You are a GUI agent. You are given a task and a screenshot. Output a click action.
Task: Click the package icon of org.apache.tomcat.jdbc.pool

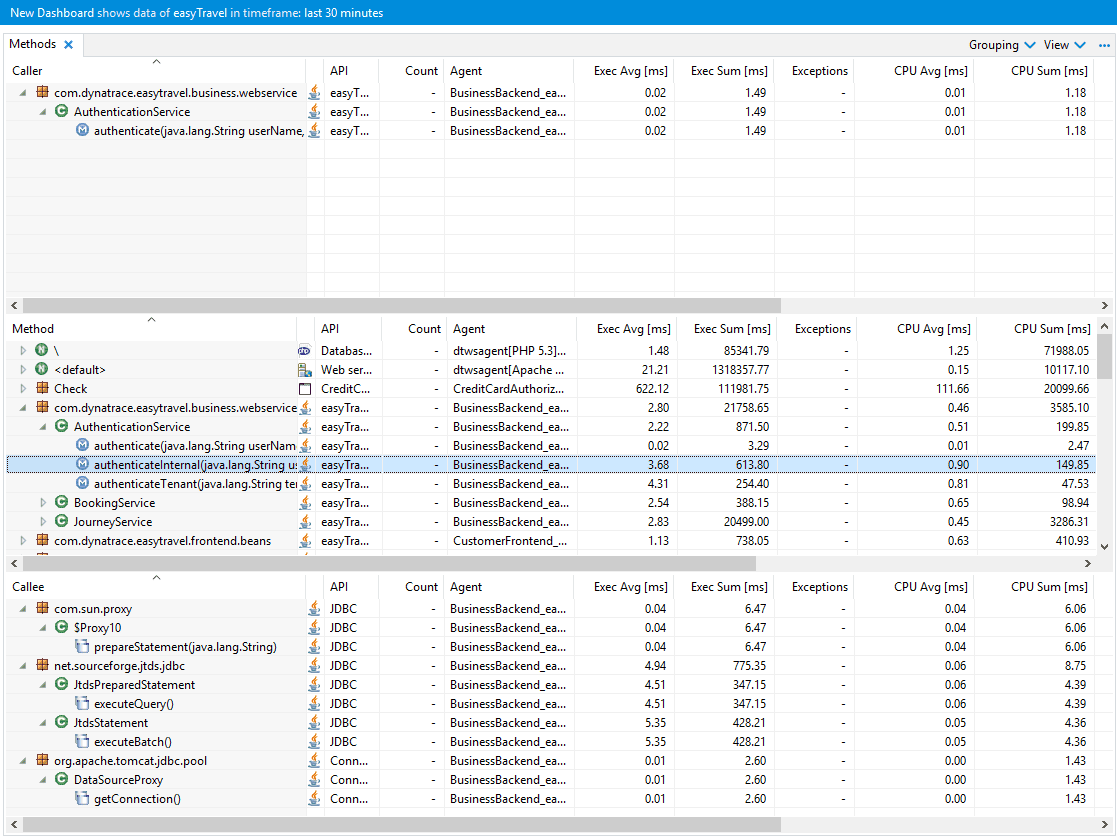pos(43,761)
